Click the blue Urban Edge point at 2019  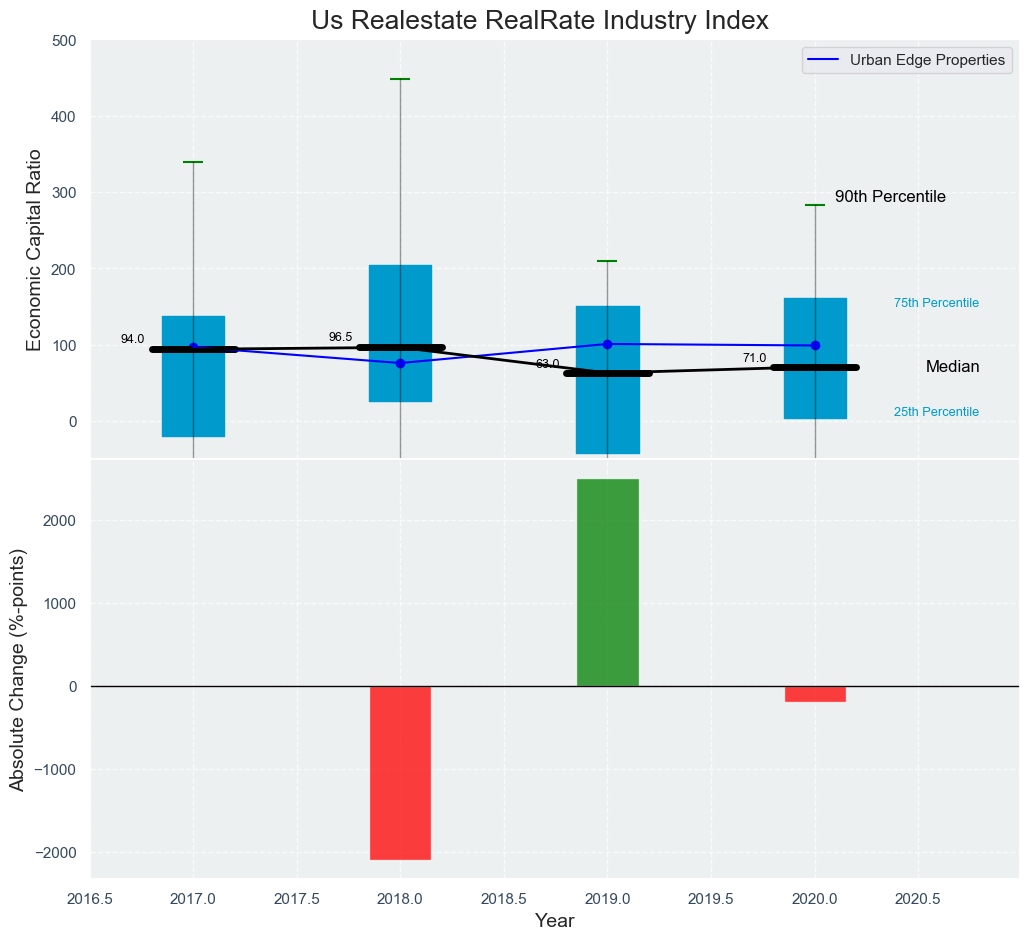[607, 344]
